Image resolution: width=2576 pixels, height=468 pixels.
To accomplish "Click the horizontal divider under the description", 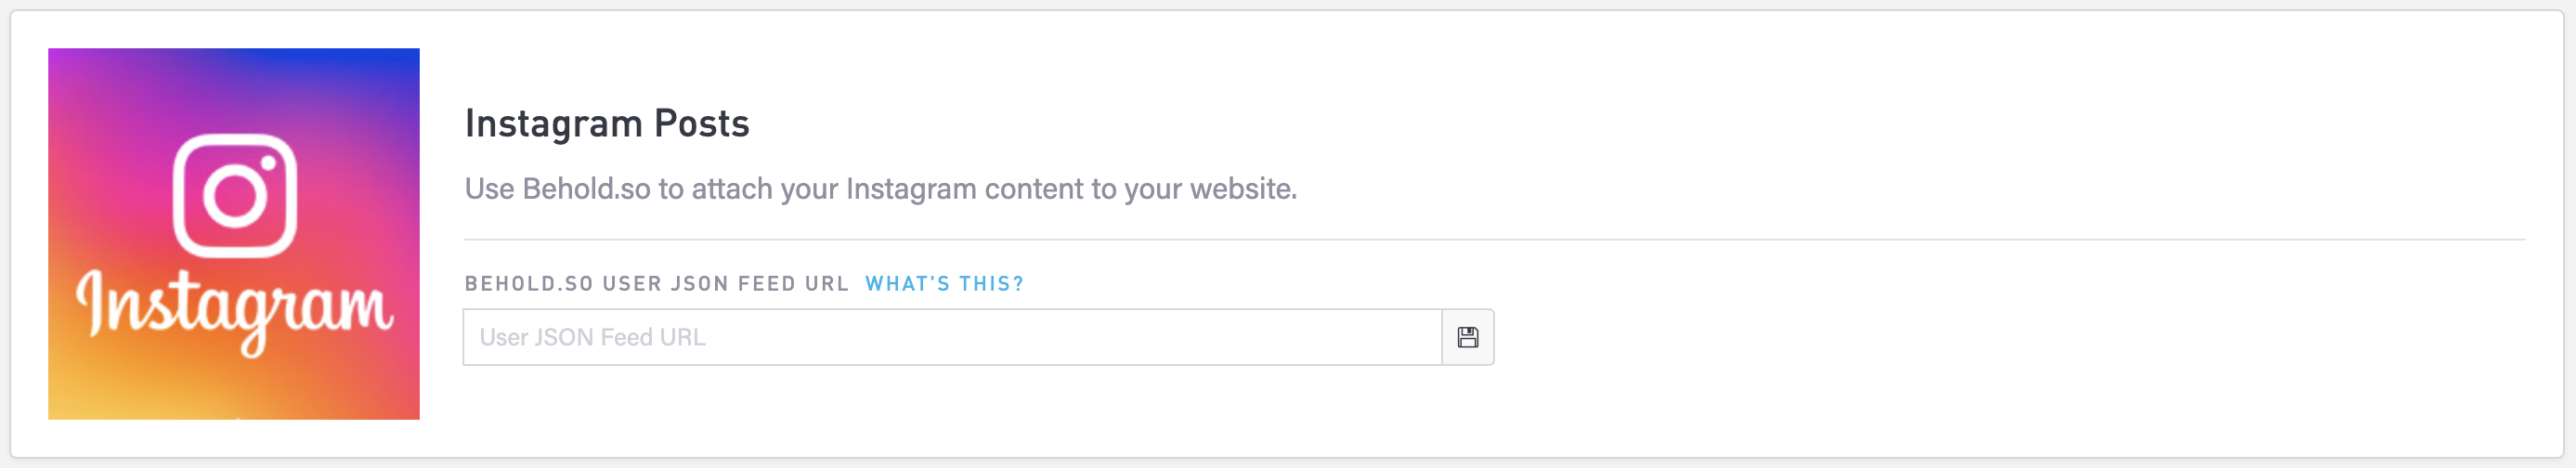I will point(1495,240).
